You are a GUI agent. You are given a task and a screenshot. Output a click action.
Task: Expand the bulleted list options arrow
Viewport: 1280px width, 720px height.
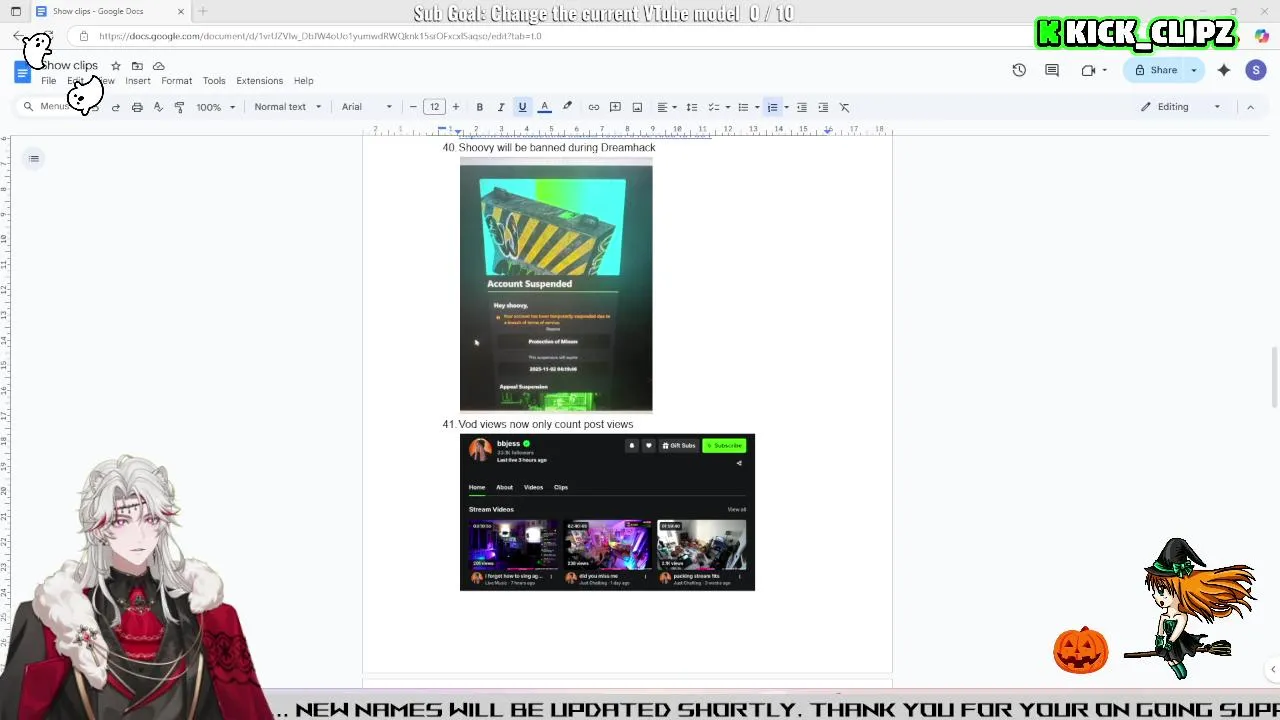[x=757, y=107]
